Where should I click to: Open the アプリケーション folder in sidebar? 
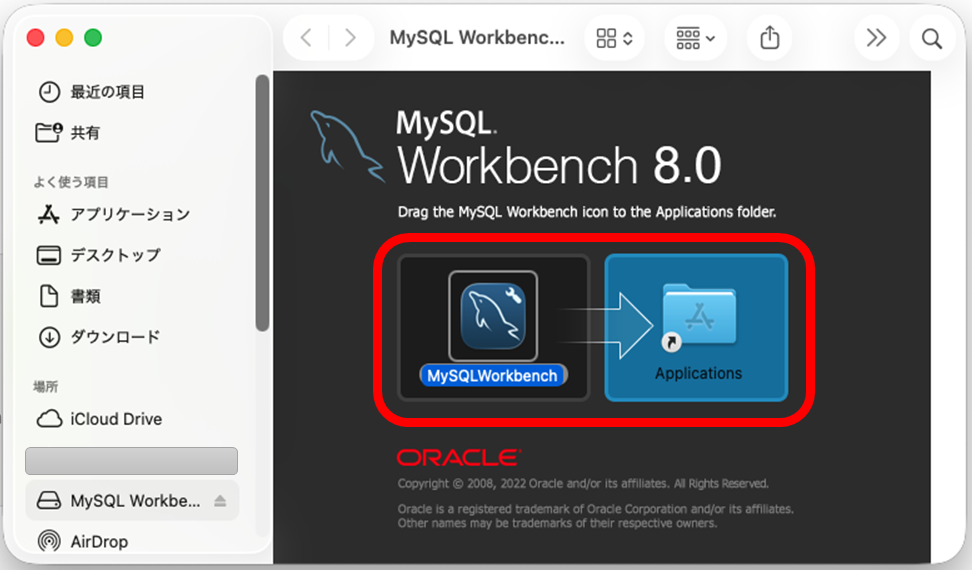pos(129,215)
